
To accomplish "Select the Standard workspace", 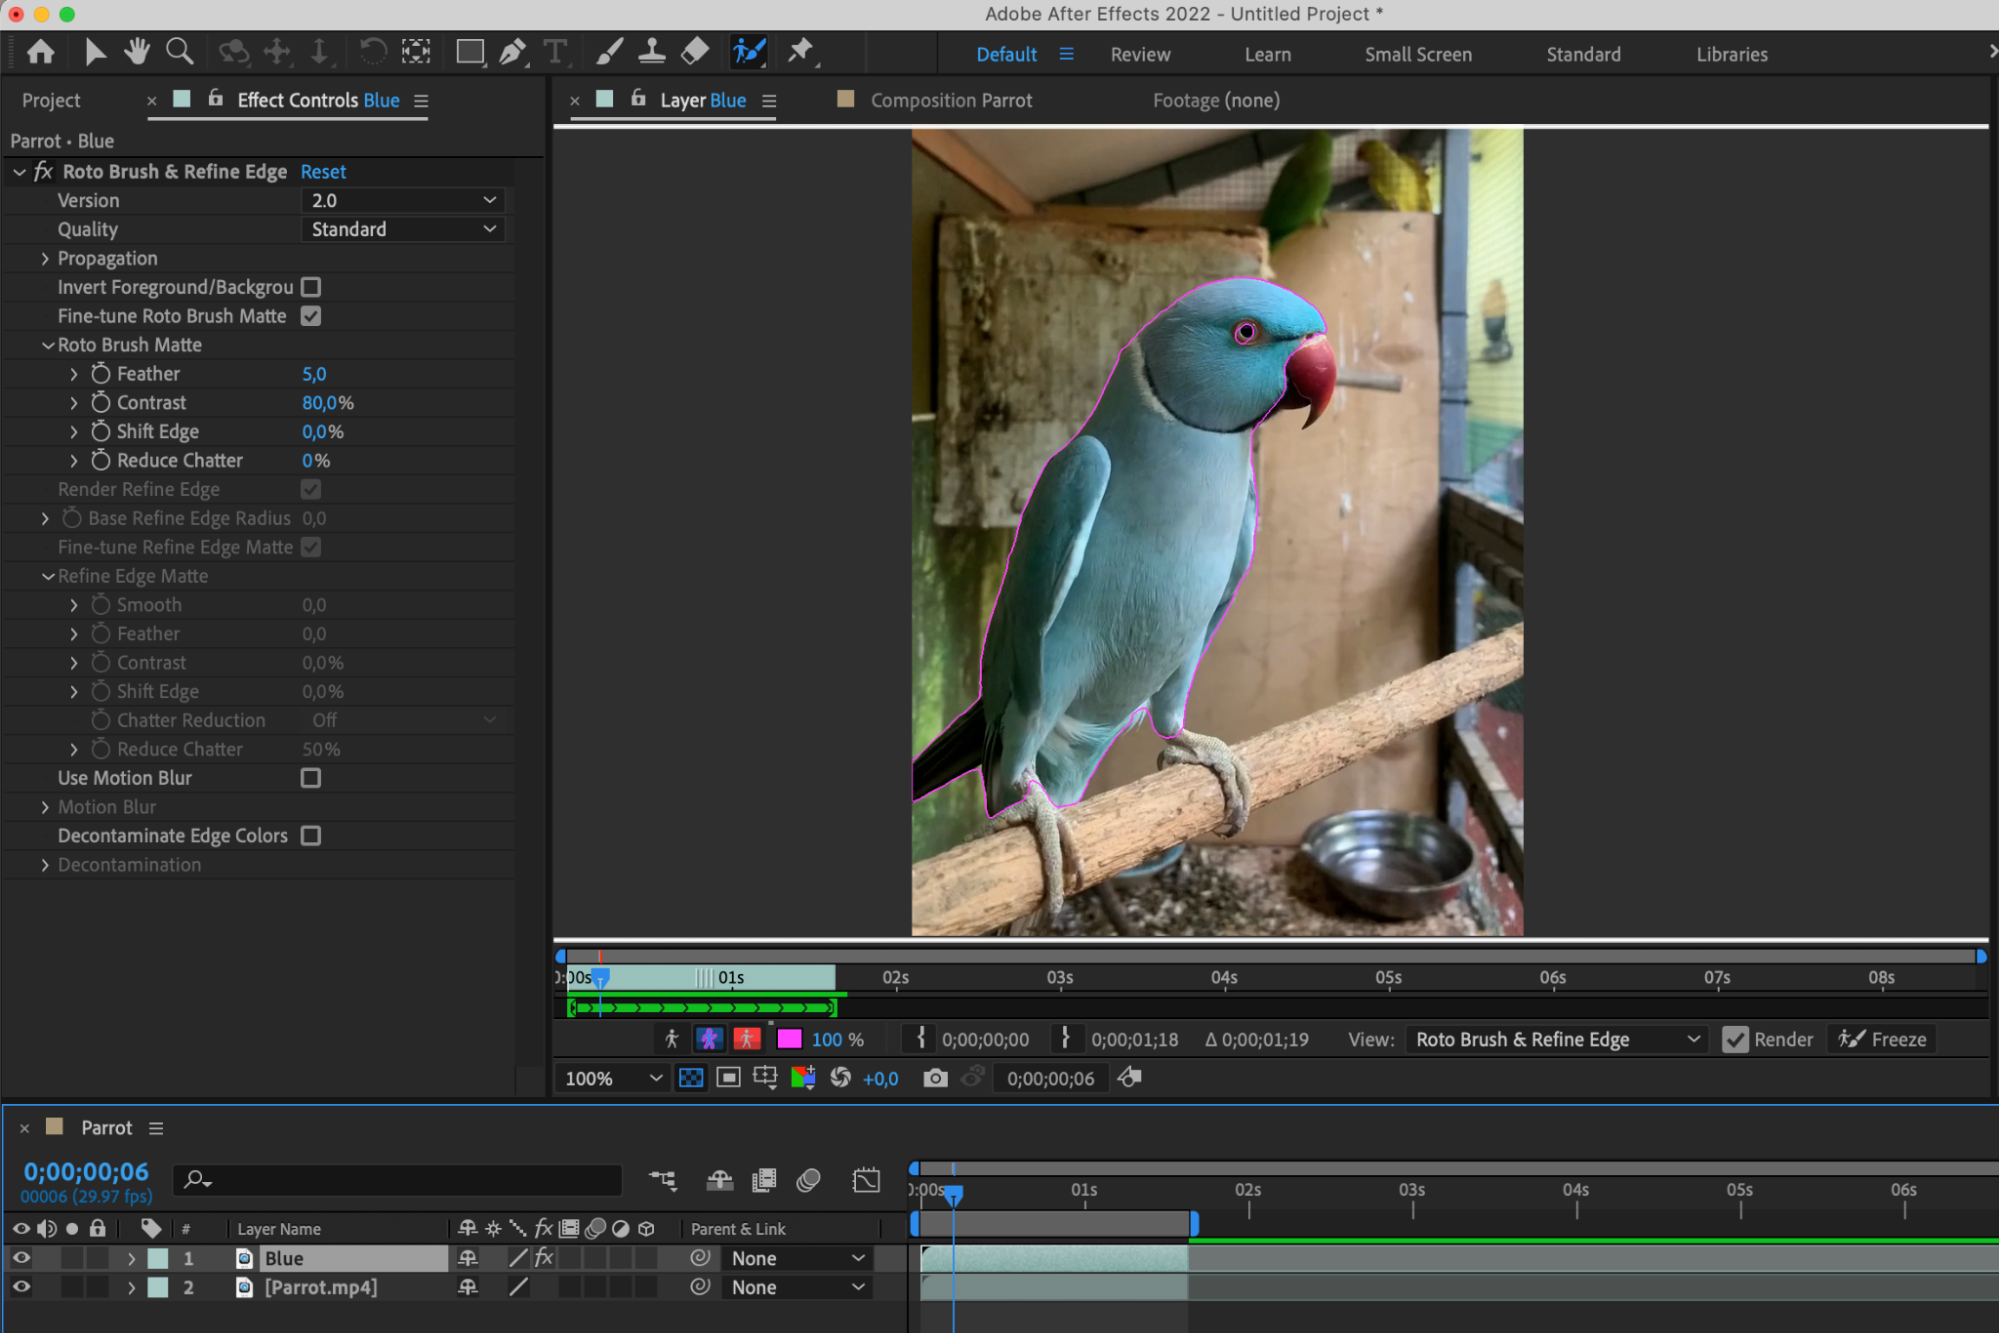I will 1583,54.
